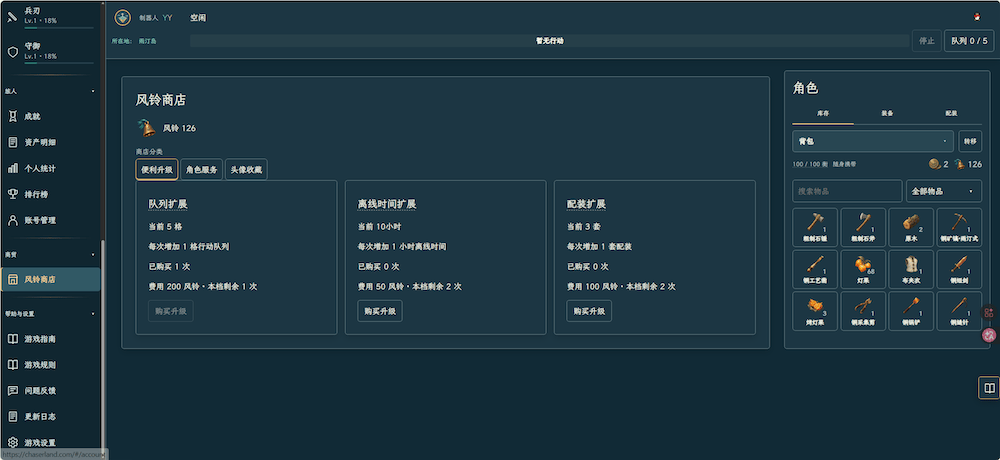Click 购买升级 under 队列扩展
The image size is (1000, 460).
point(171,311)
